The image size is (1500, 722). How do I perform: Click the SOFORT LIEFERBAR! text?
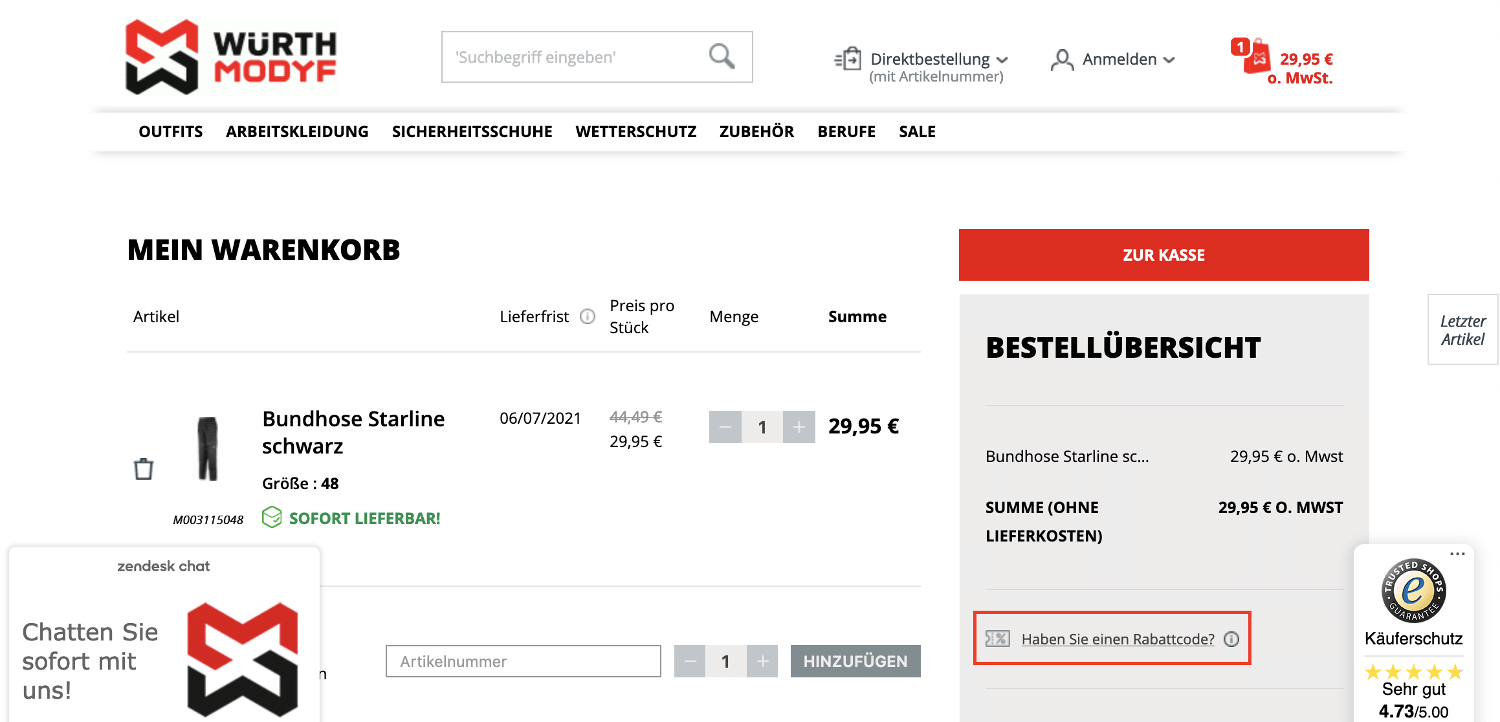click(x=365, y=518)
